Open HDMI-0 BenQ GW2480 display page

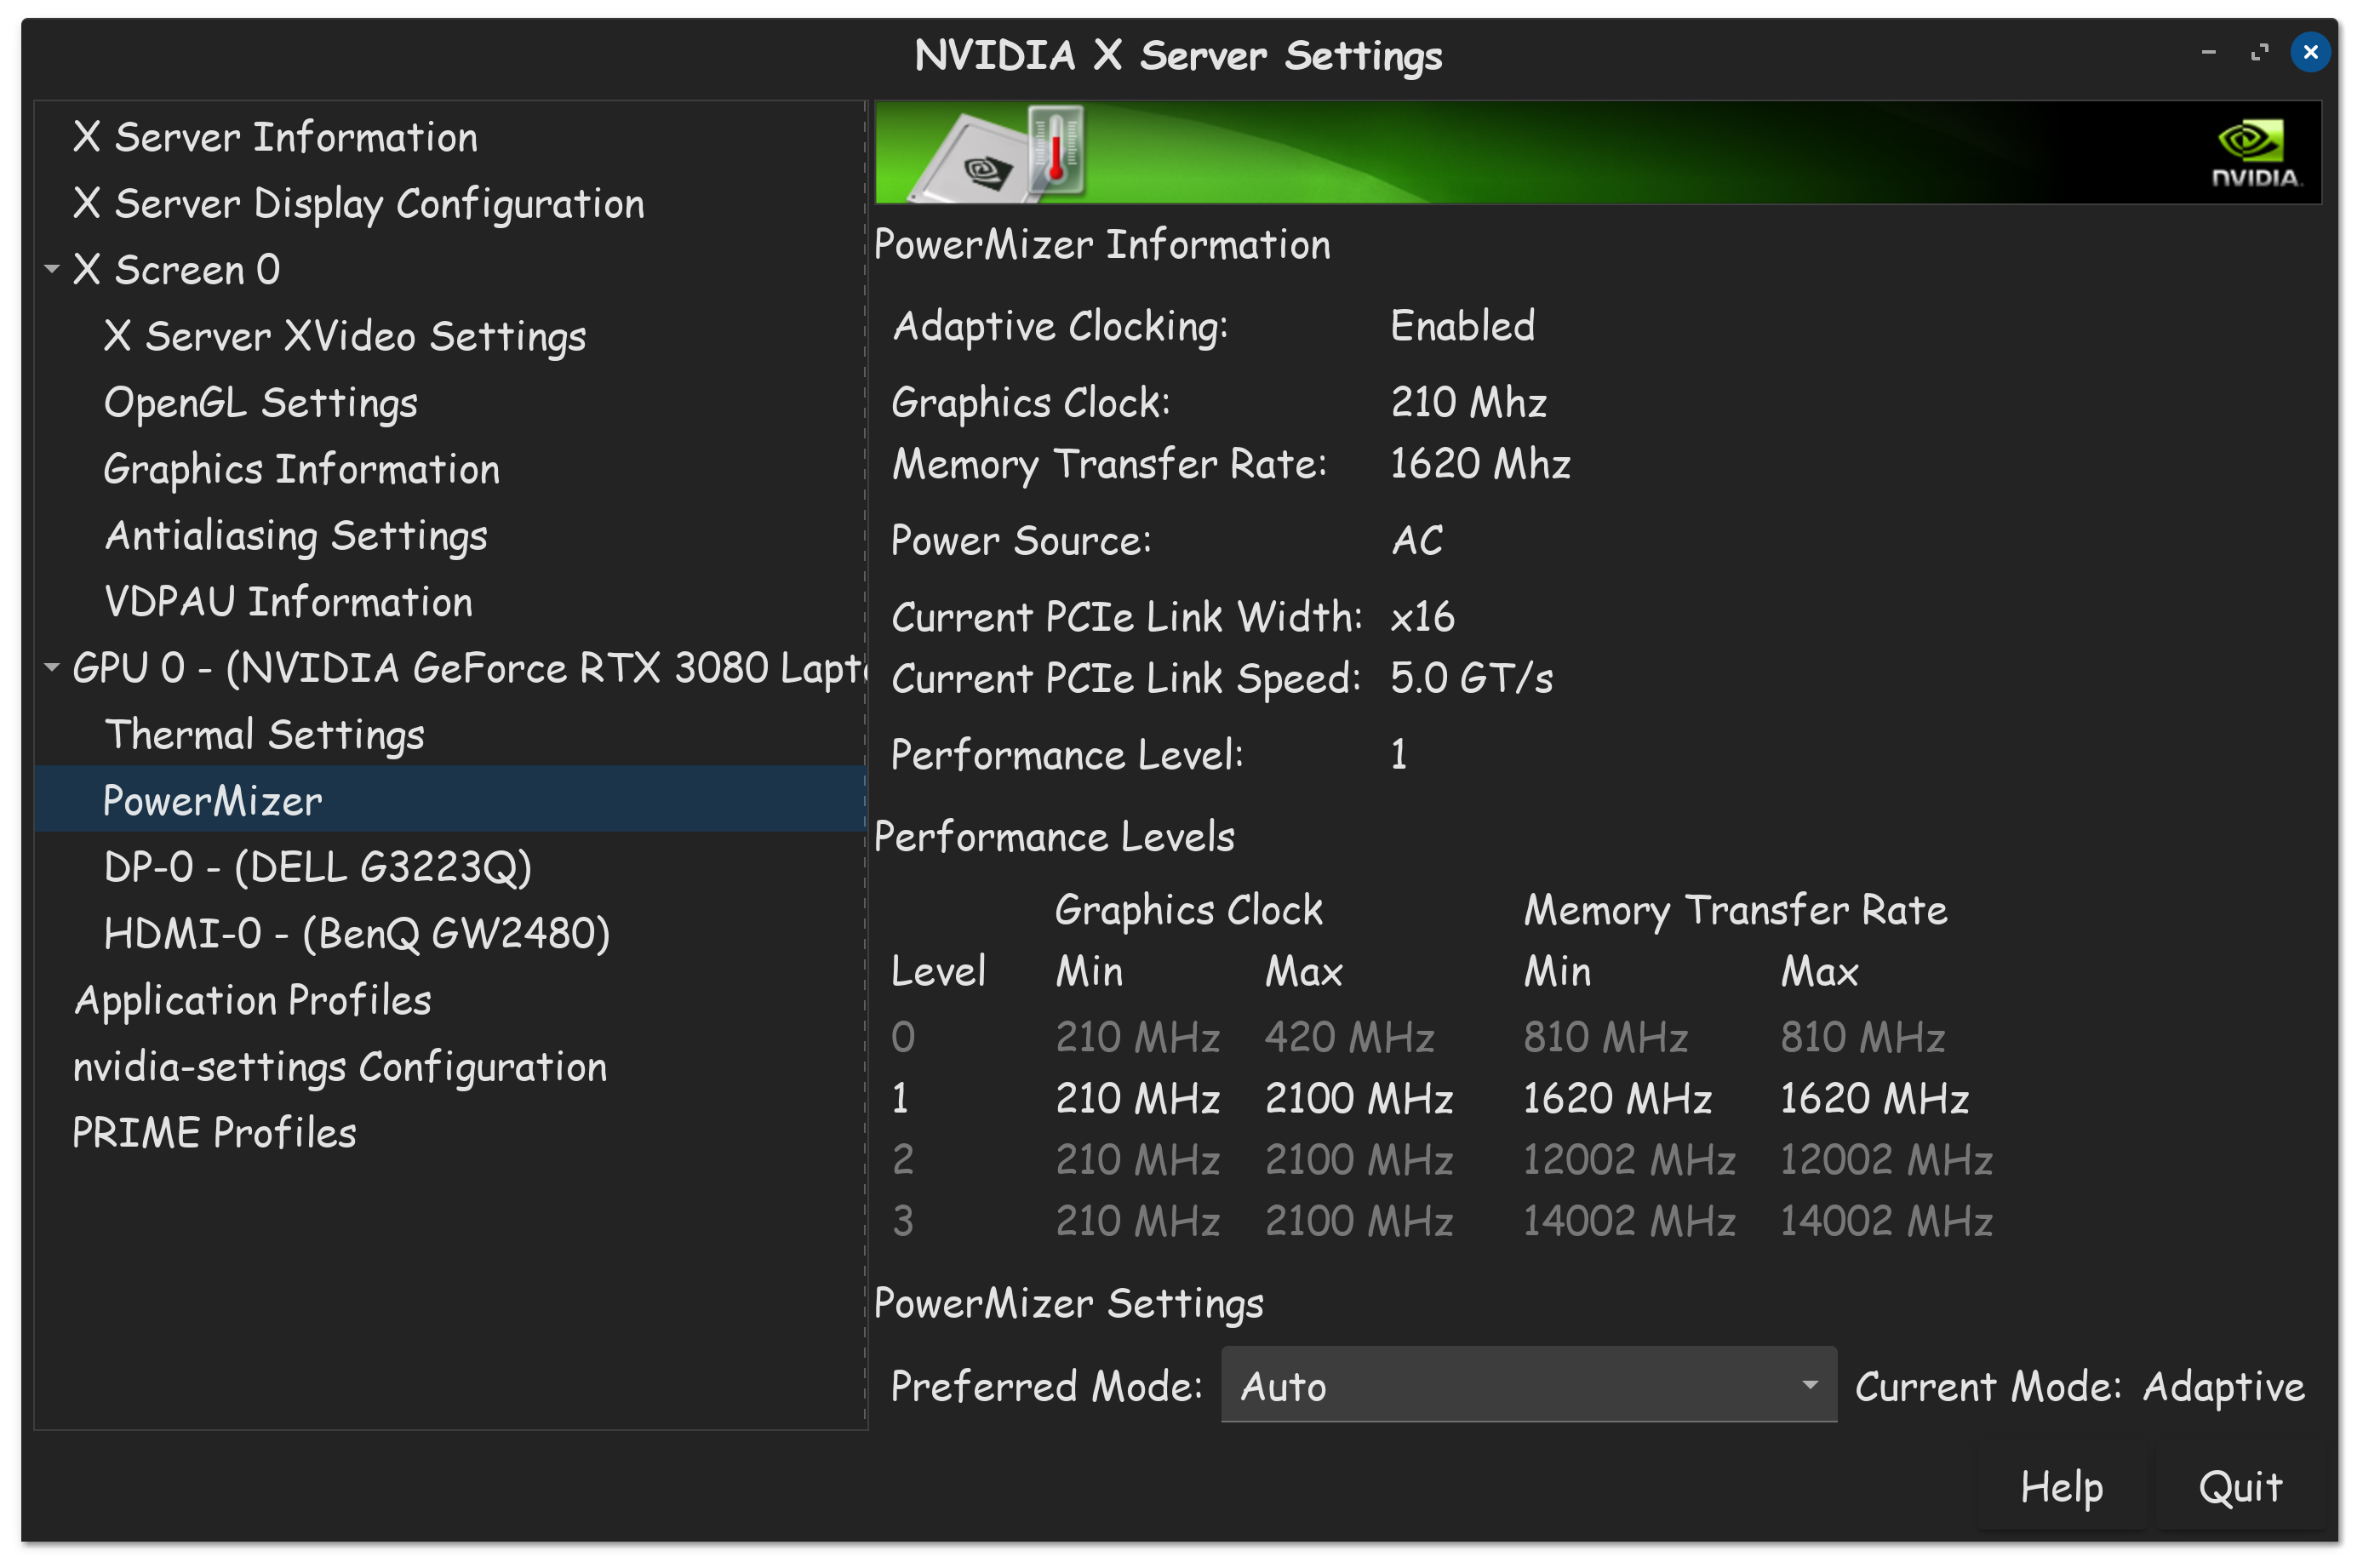pyautogui.click(x=356, y=933)
